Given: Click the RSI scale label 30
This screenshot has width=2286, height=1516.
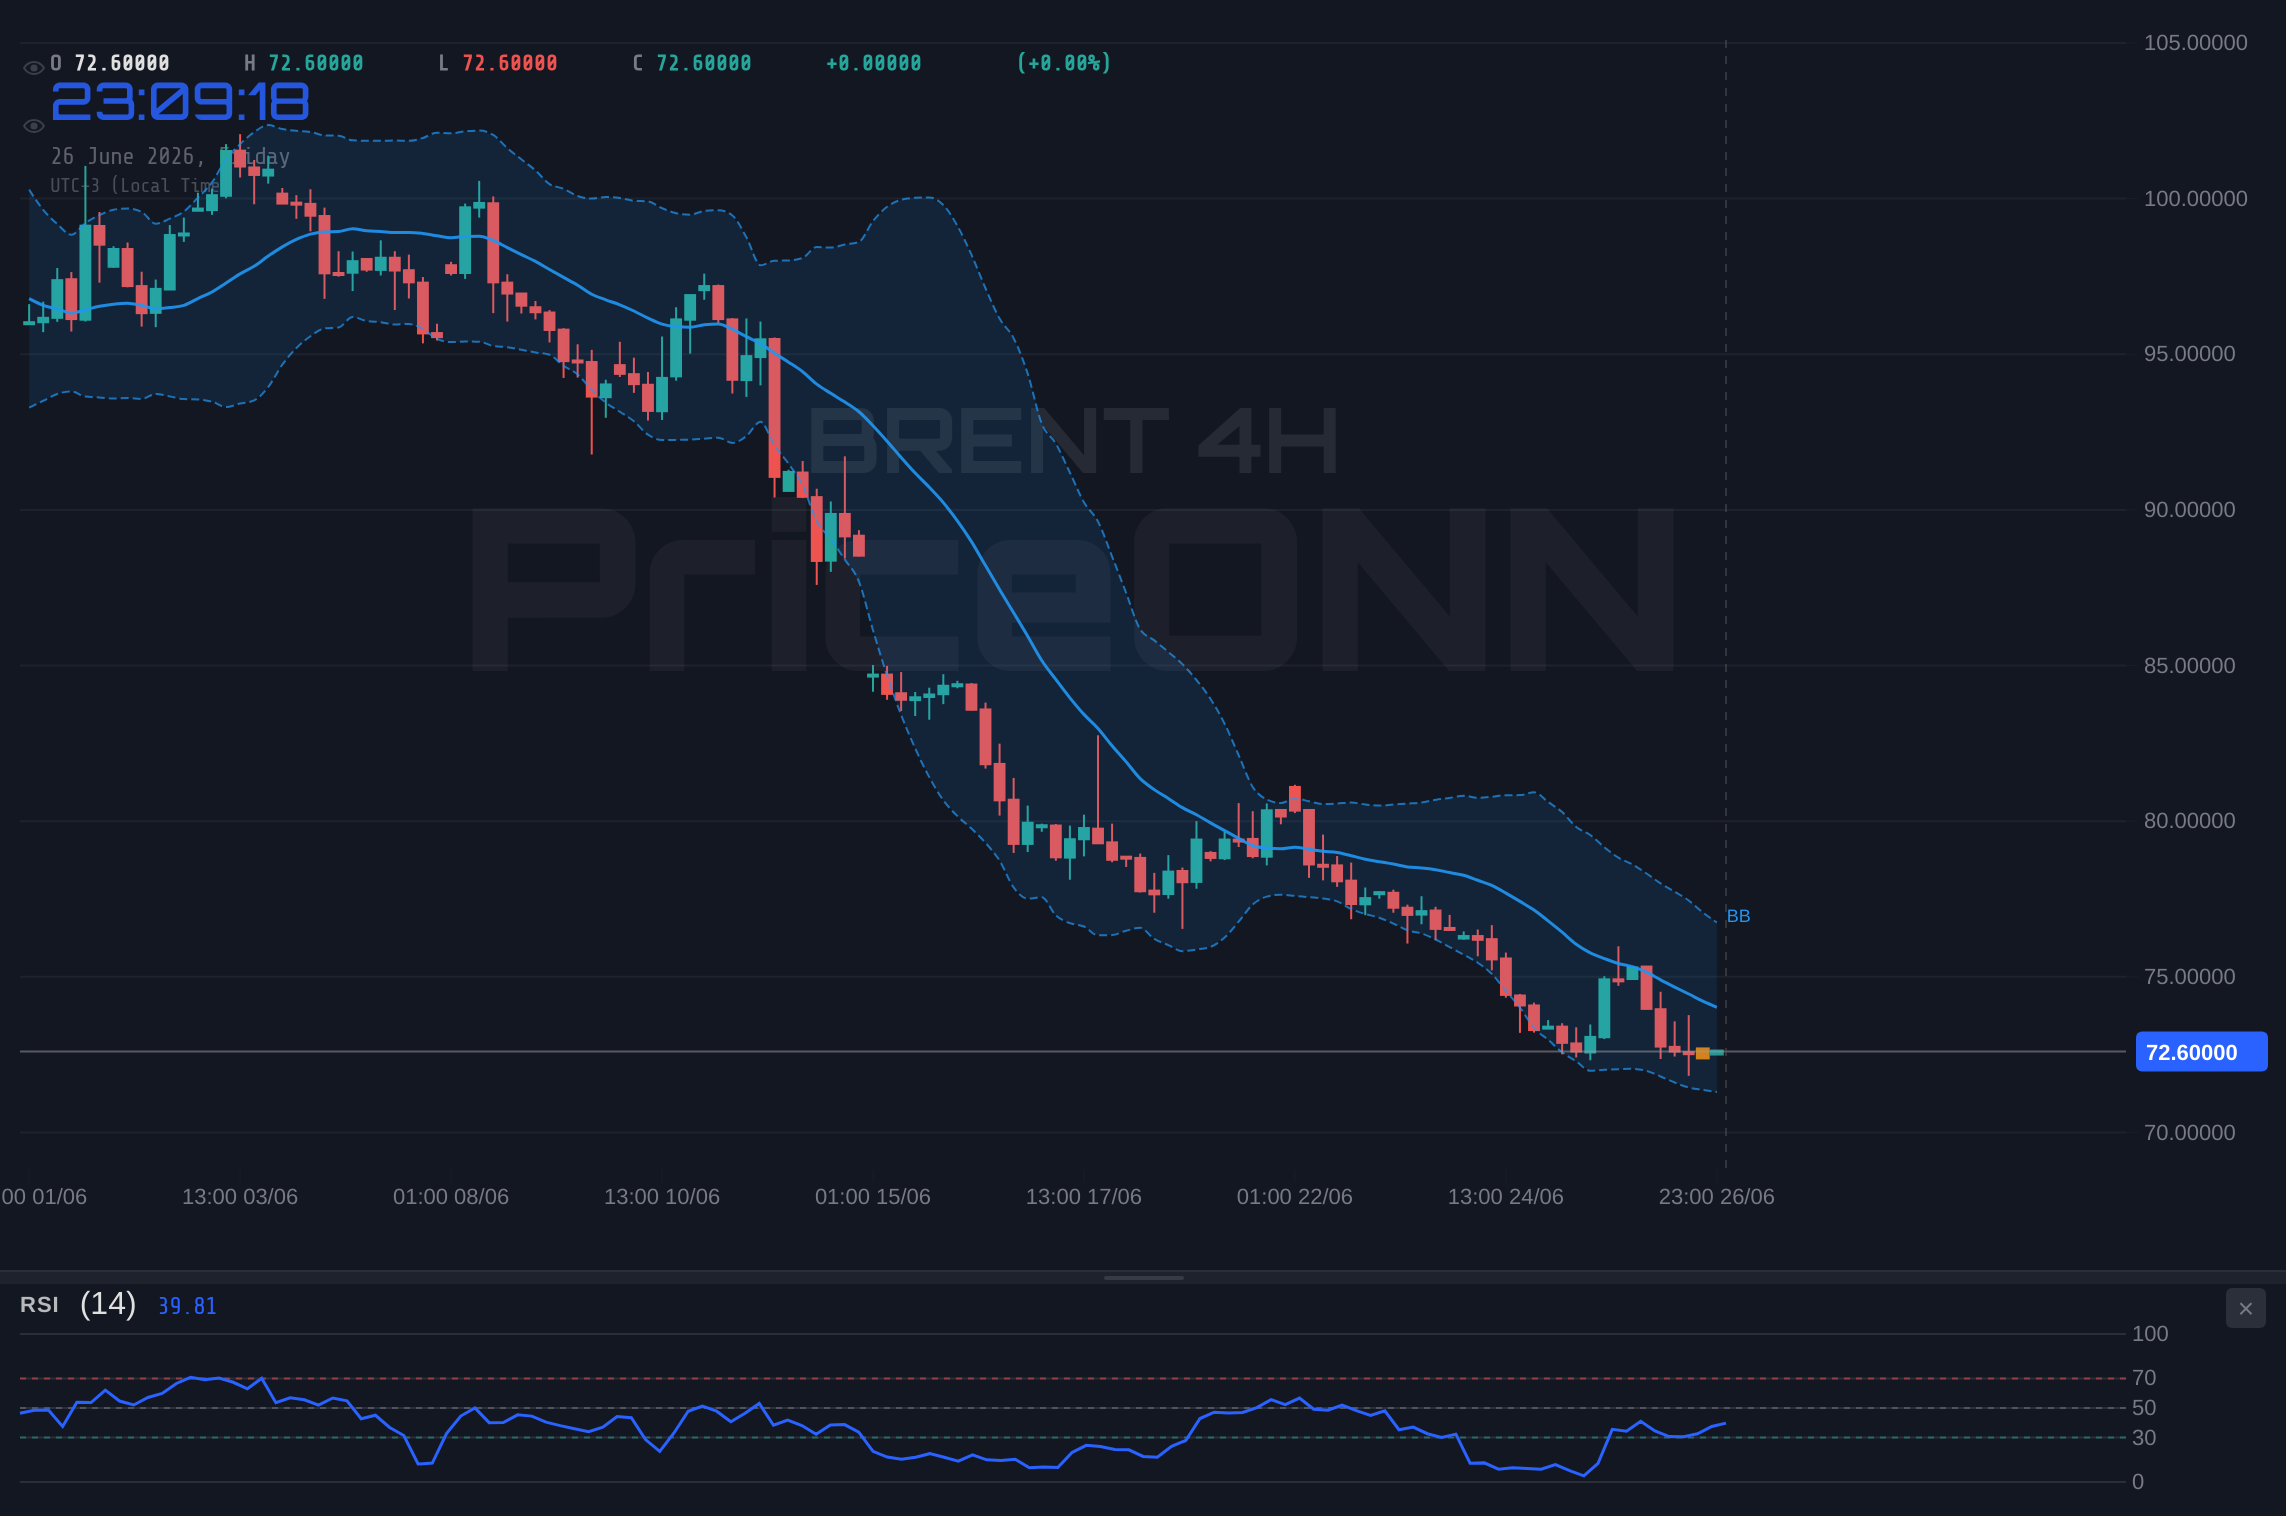Looking at the screenshot, I should [x=2144, y=1438].
